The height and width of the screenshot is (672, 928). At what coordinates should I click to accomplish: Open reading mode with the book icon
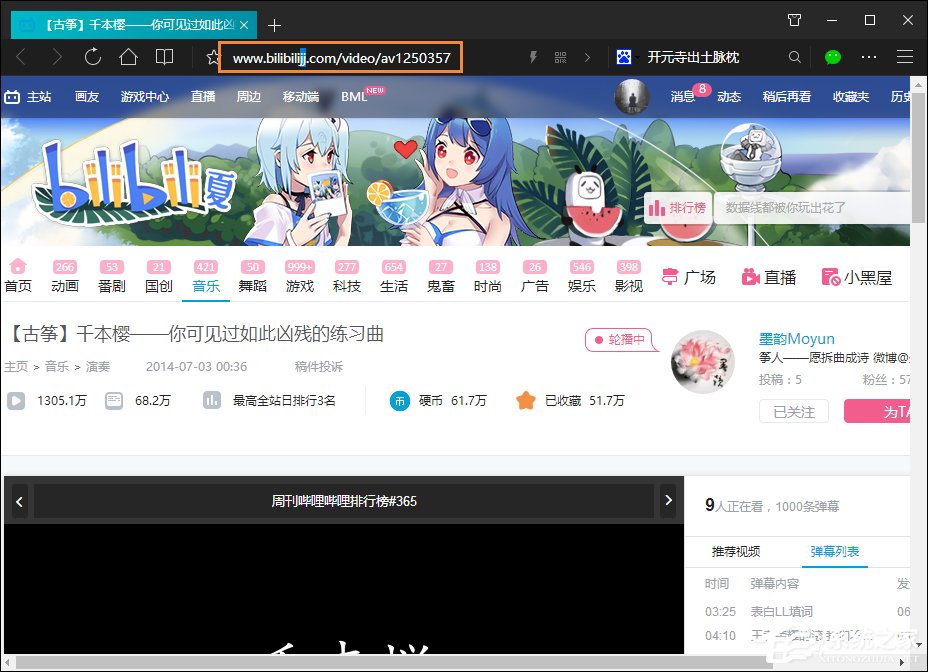[x=164, y=57]
